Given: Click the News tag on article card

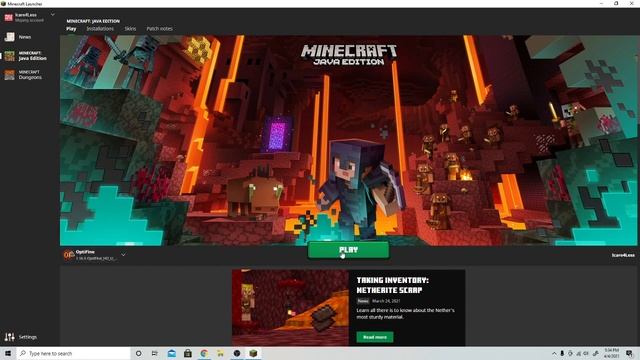Looking at the screenshot, I should point(363,301).
